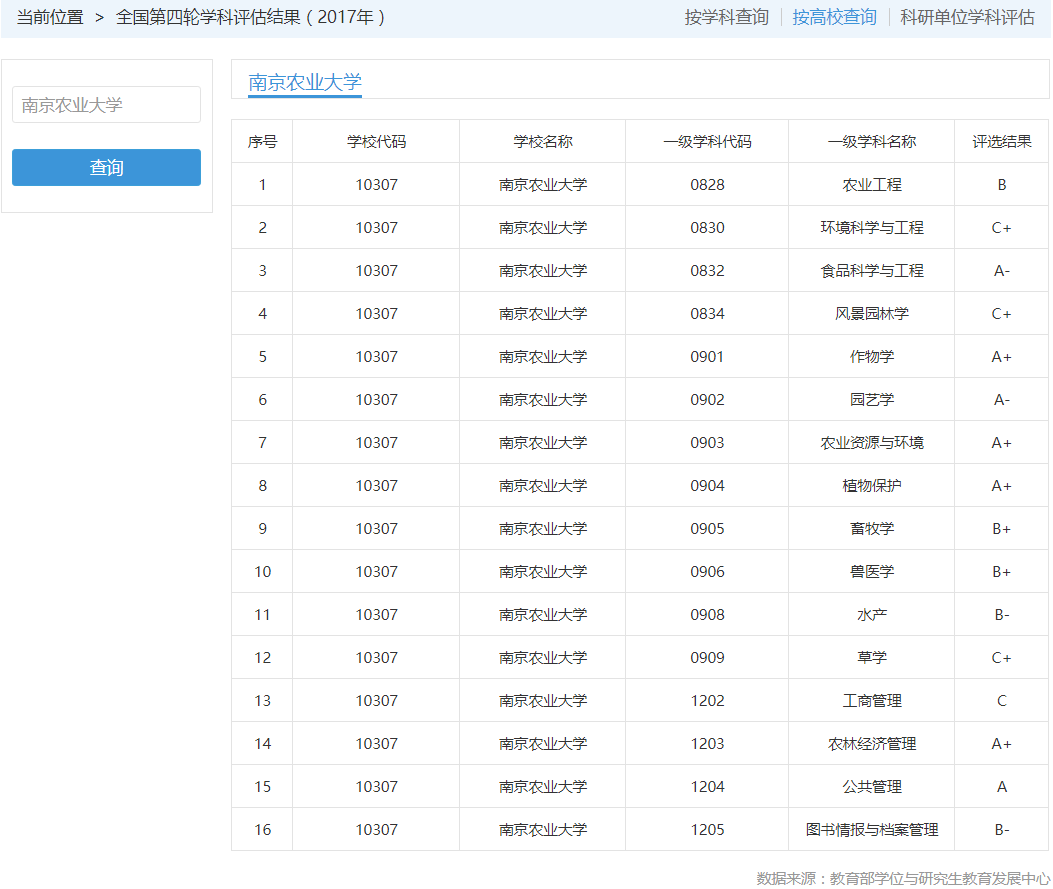The height and width of the screenshot is (889, 1053).
Task: Click discipline code 0908
Action: pyautogui.click(x=707, y=614)
